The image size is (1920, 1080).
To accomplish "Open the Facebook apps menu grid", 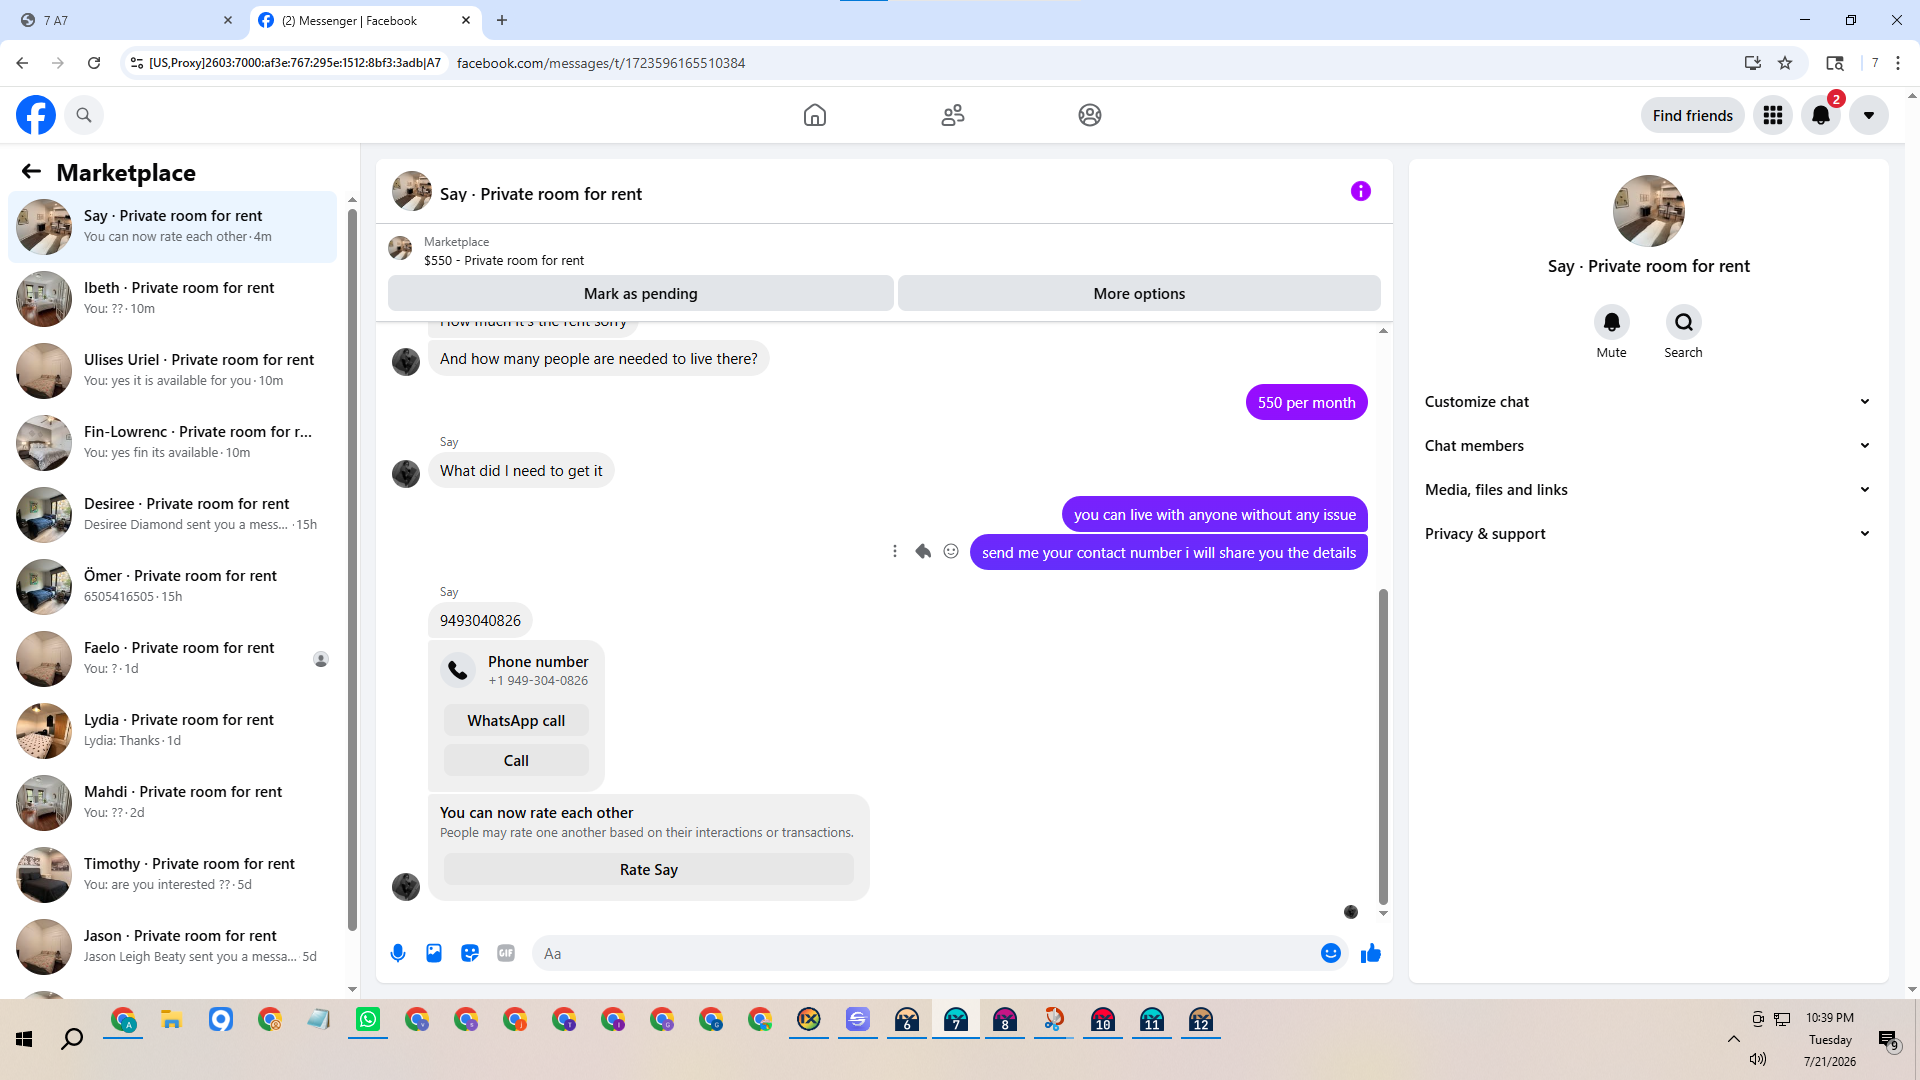I will coord(1773,115).
